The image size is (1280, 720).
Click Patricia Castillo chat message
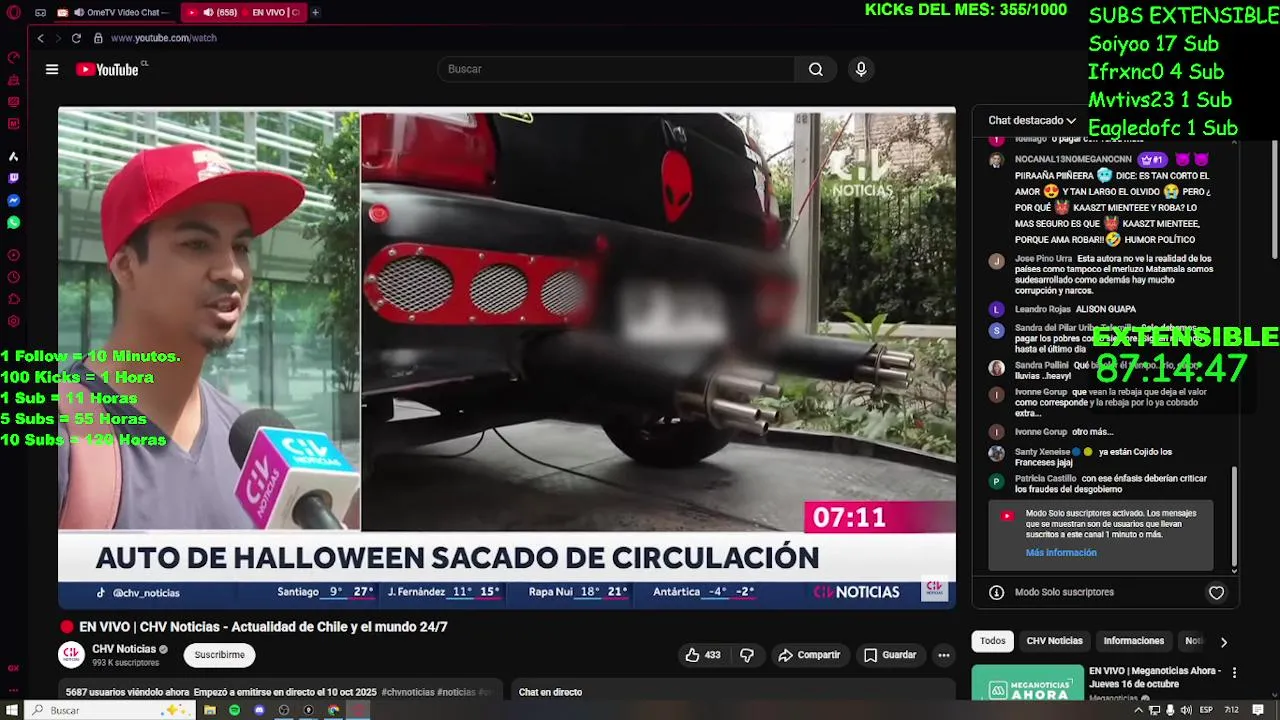pyautogui.click(x=1100, y=484)
